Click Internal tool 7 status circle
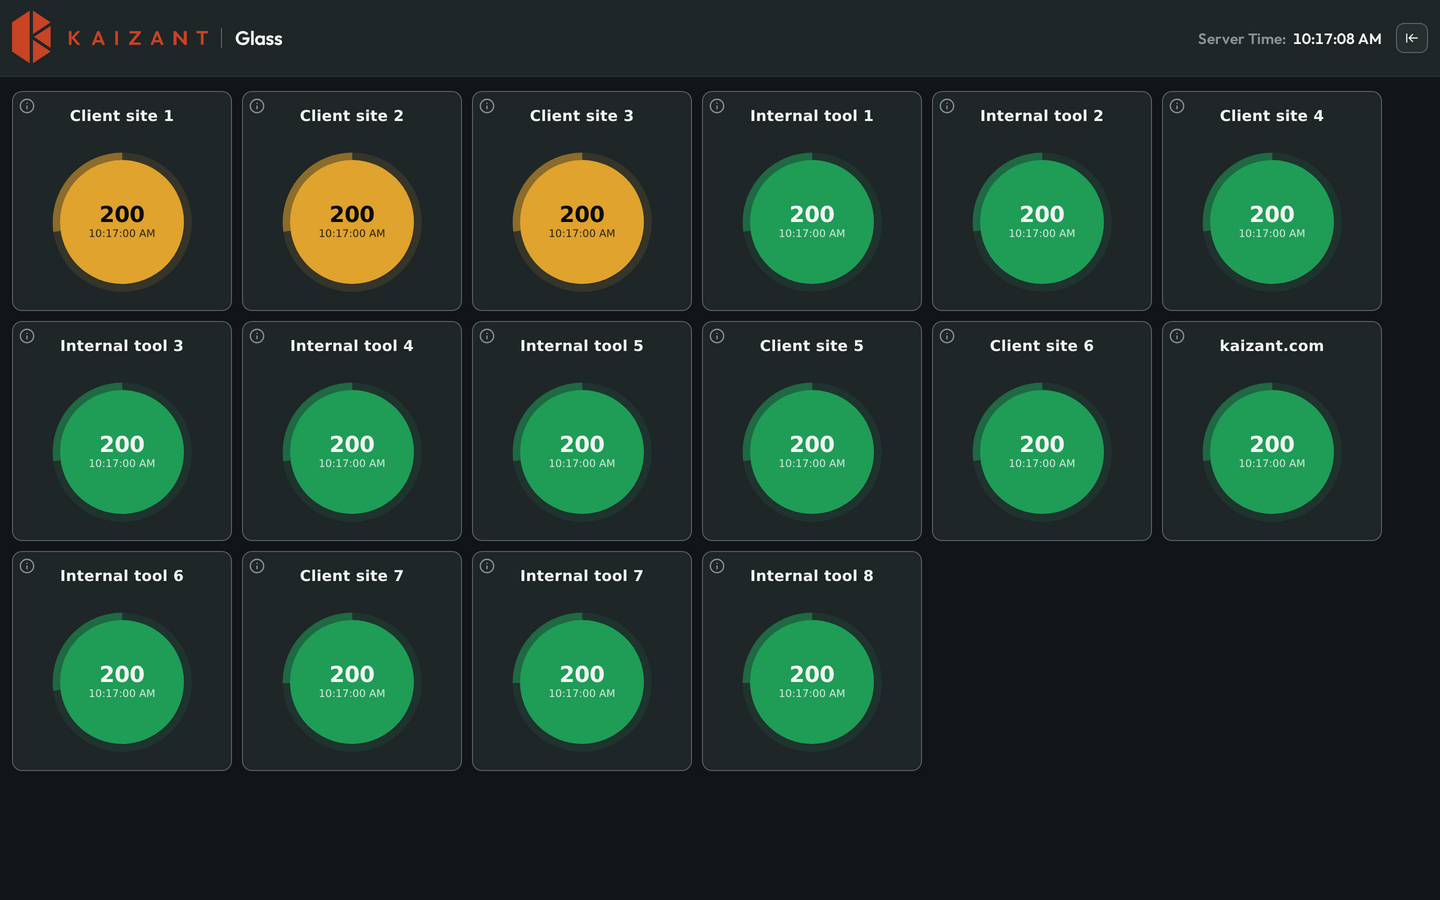 coord(582,682)
